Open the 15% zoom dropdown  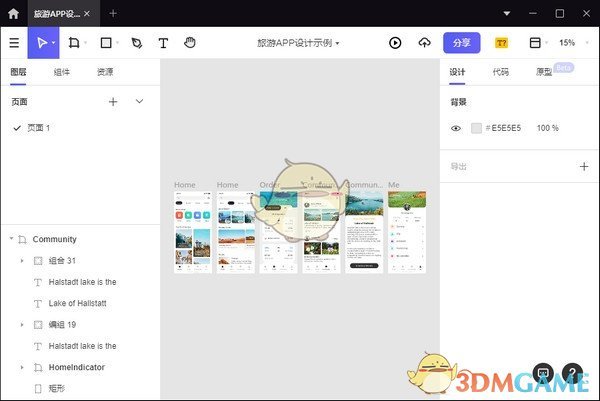coord(568,43)
